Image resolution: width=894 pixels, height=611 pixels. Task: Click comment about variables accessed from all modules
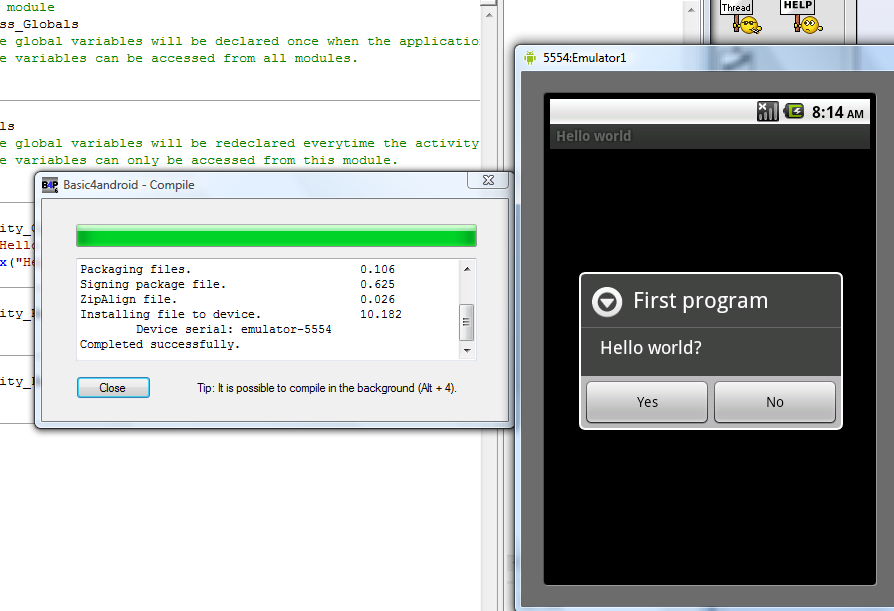click(178, 58)
